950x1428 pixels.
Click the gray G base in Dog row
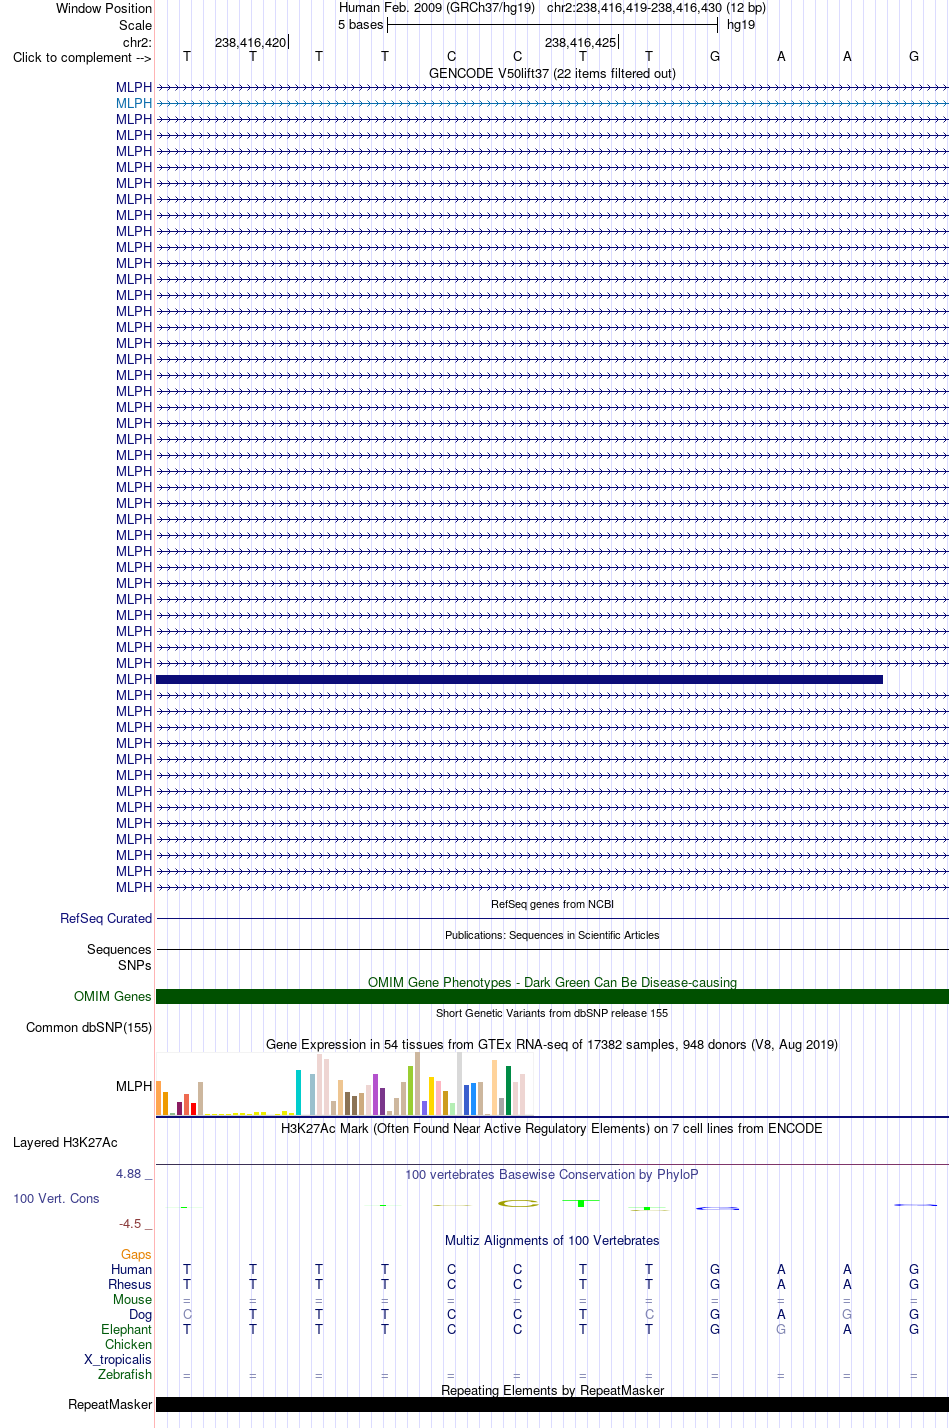point(847,1314)
